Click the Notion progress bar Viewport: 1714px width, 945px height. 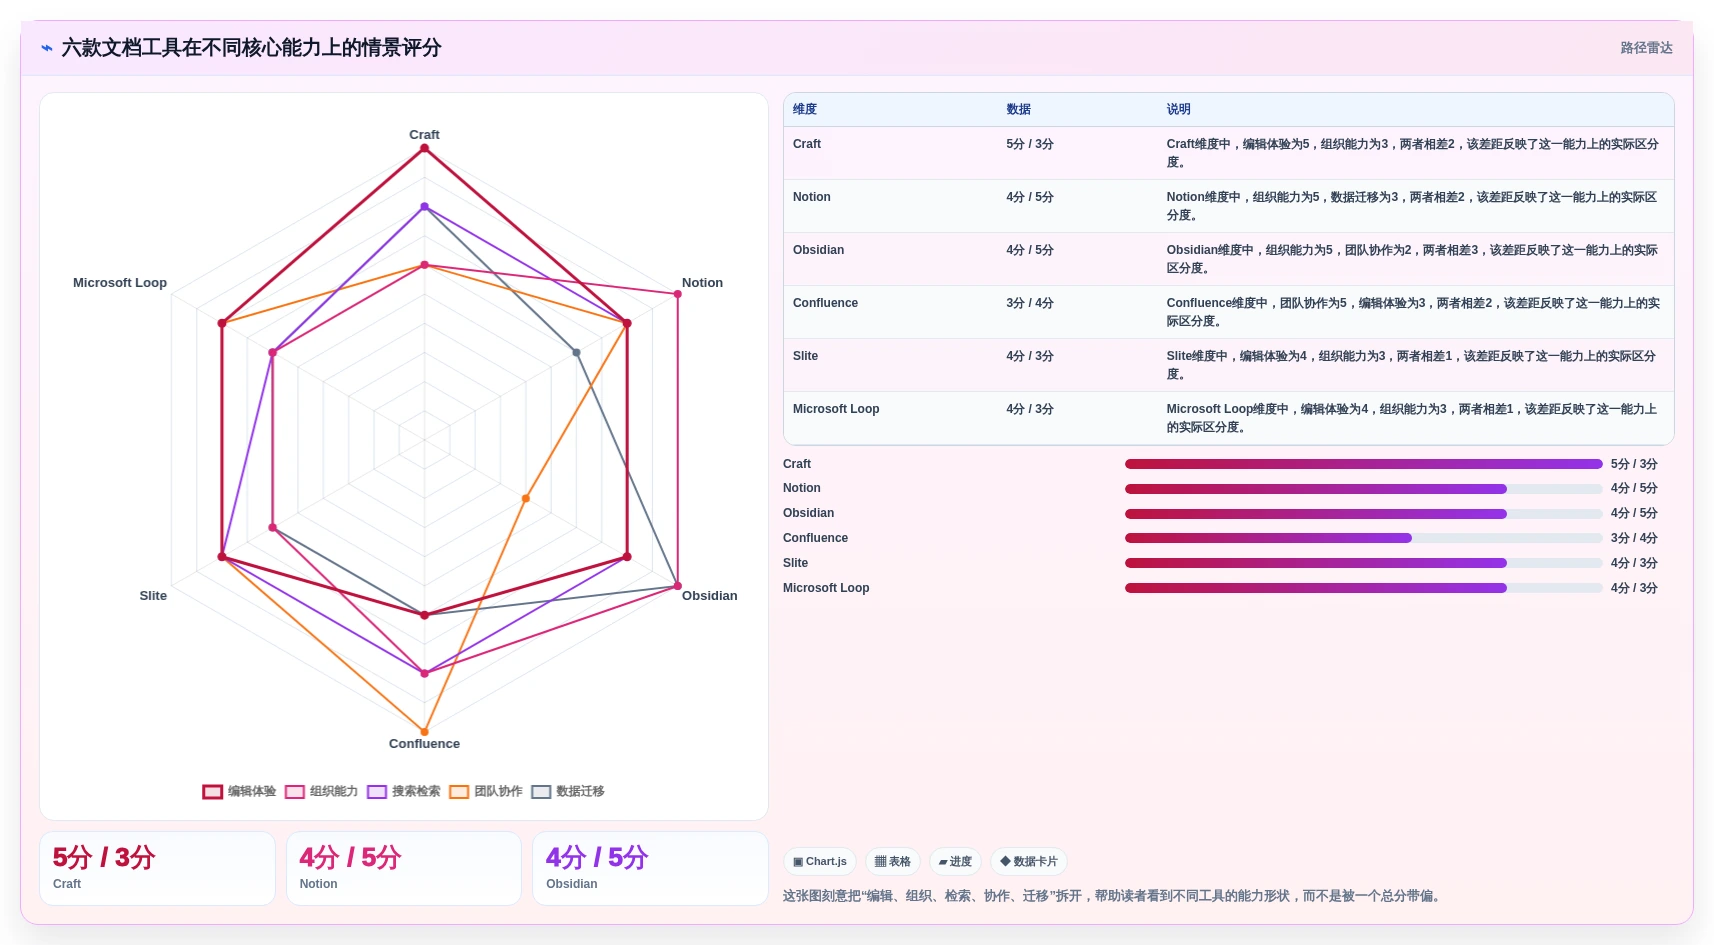[1363, 489]
